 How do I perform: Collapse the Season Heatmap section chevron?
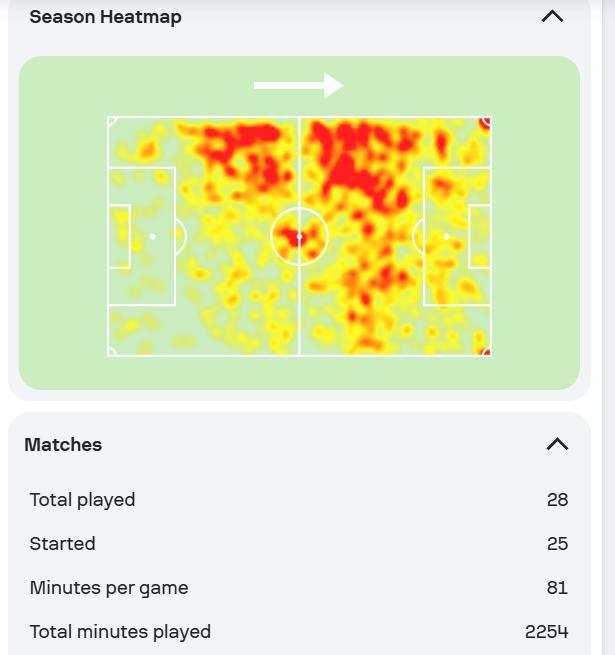[x=552, y=17]
